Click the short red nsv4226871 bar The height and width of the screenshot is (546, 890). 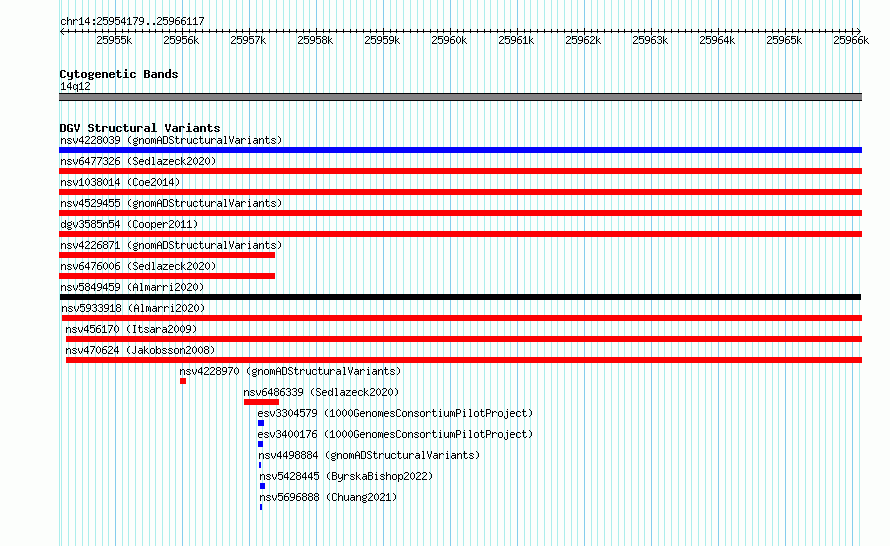click(167, 255)
